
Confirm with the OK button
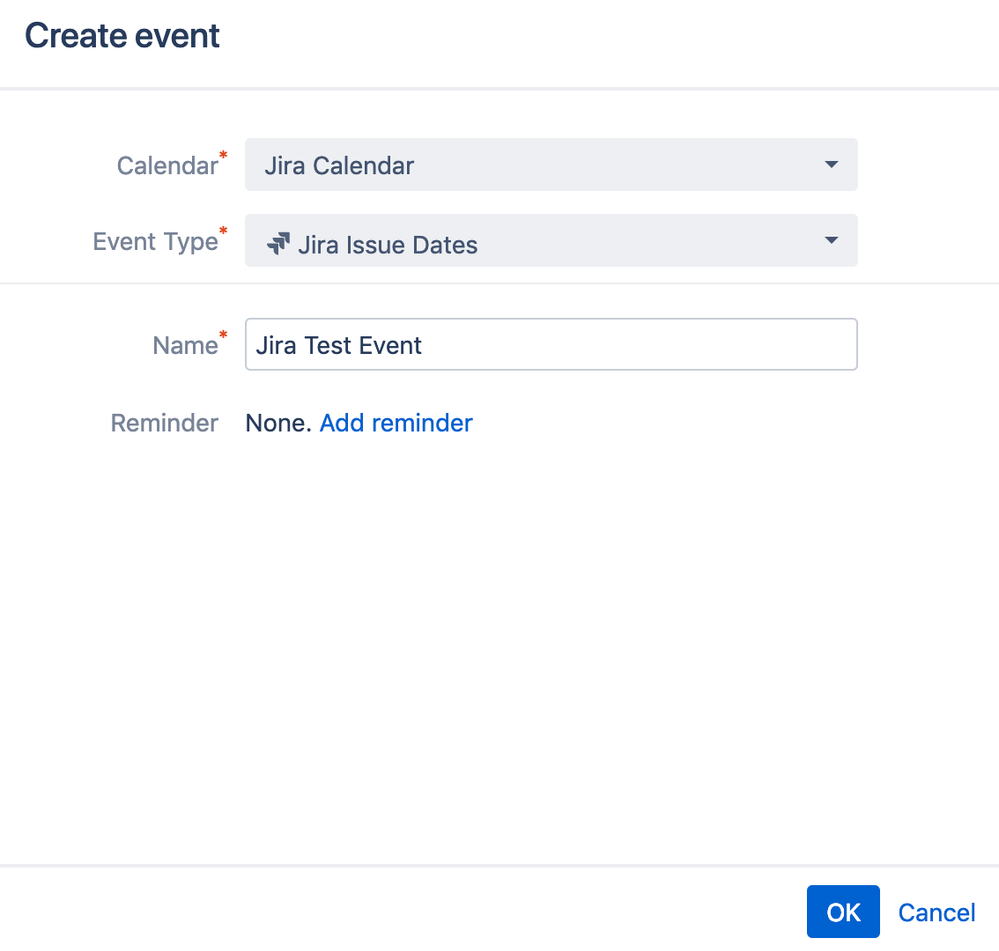pyautogui.click(x=842, y=912)
